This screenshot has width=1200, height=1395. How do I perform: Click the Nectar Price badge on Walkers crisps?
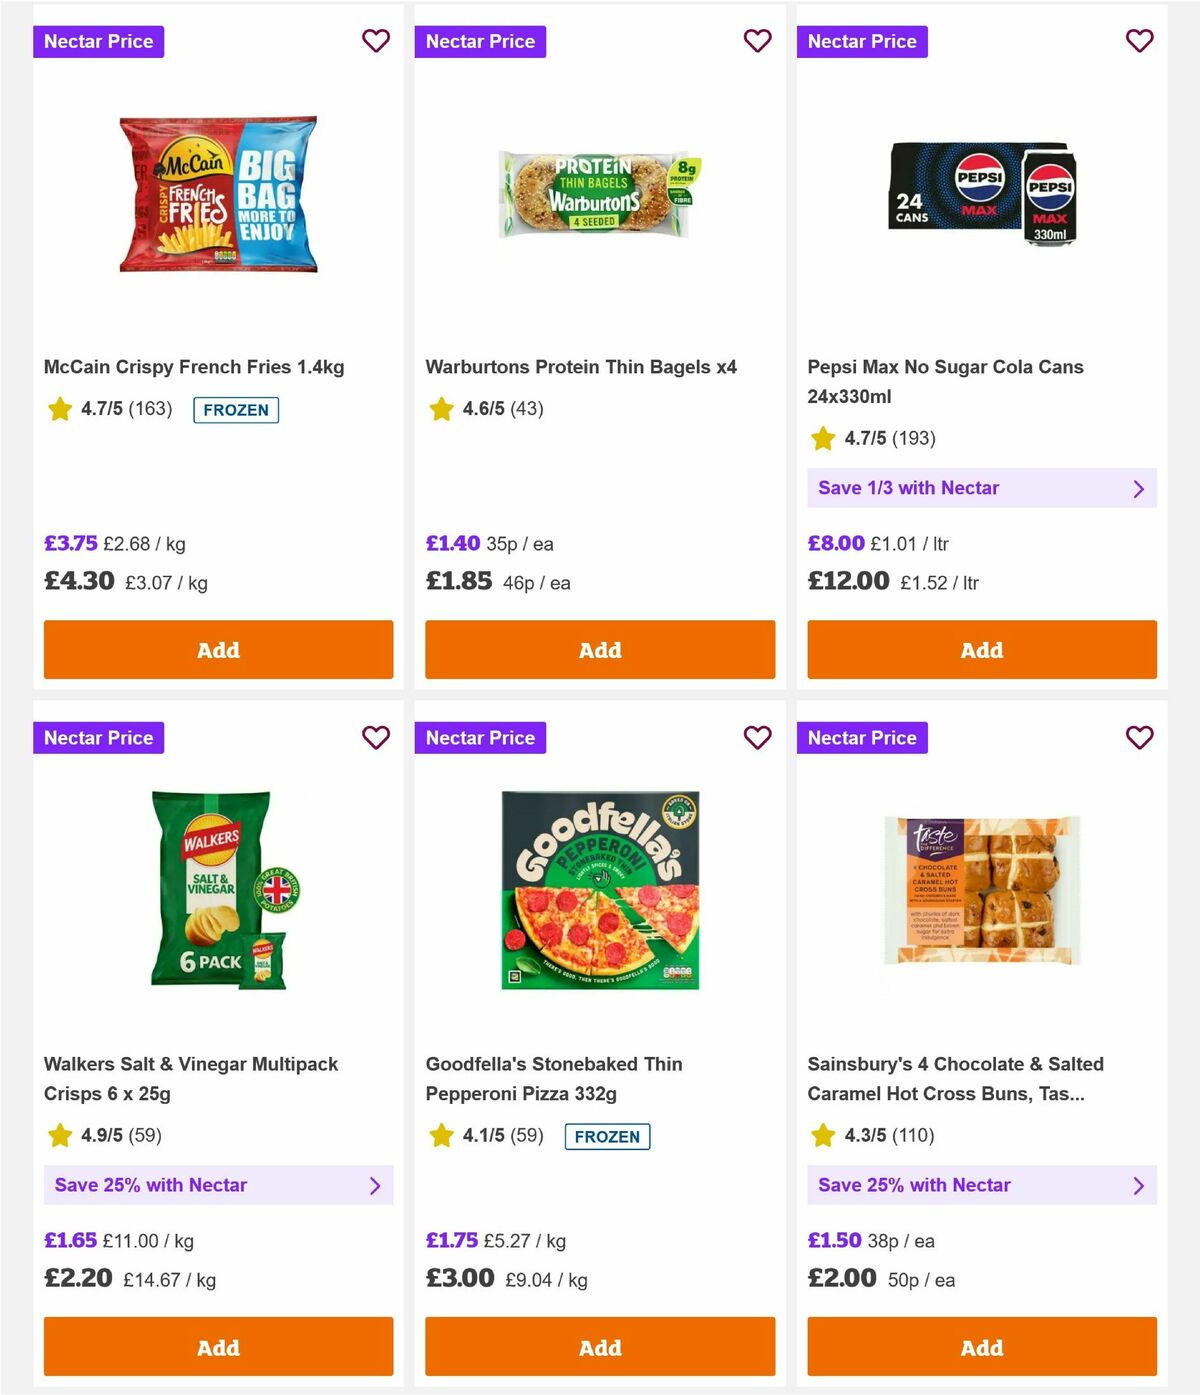click(x=98, y=737)
